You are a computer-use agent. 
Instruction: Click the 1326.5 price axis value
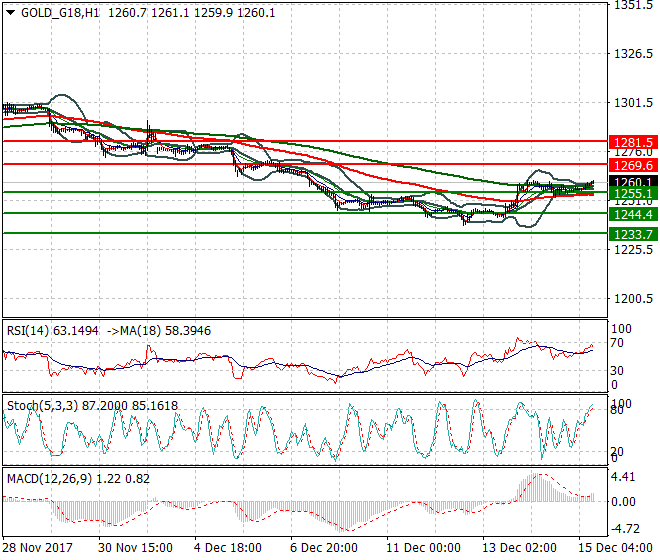pos(634,54)
